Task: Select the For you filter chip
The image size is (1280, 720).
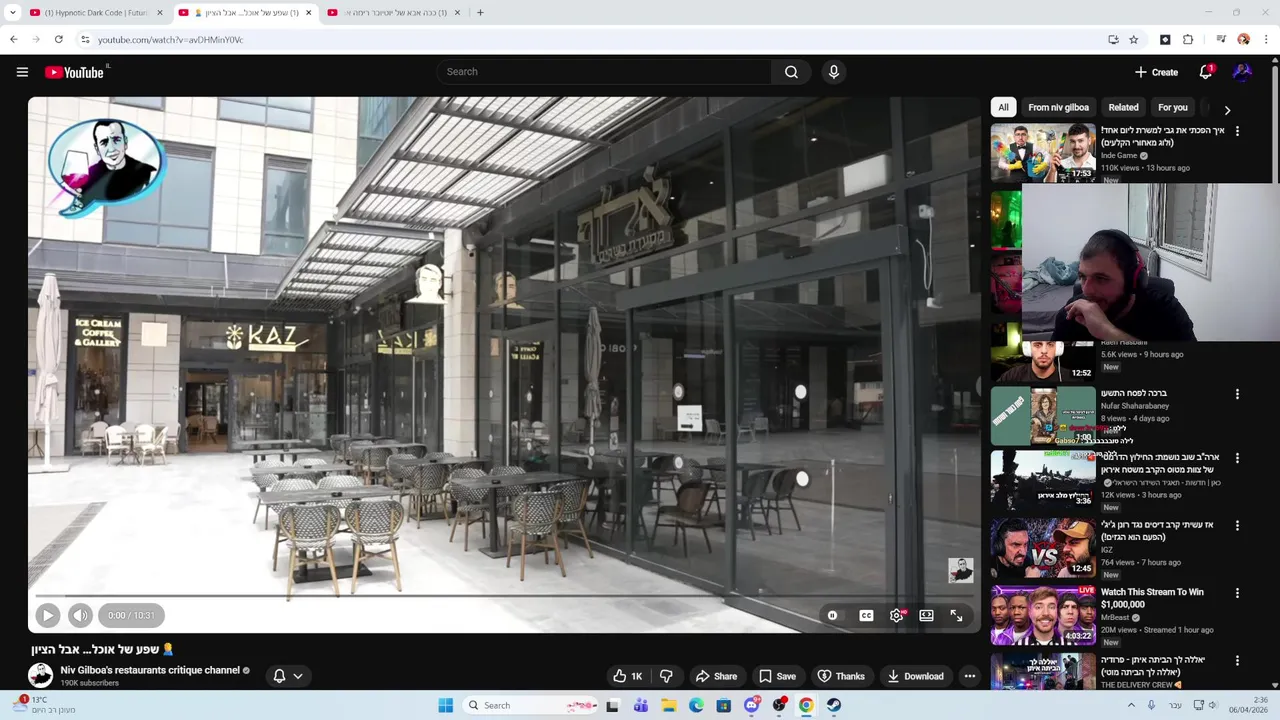Action: [1172, 107]
